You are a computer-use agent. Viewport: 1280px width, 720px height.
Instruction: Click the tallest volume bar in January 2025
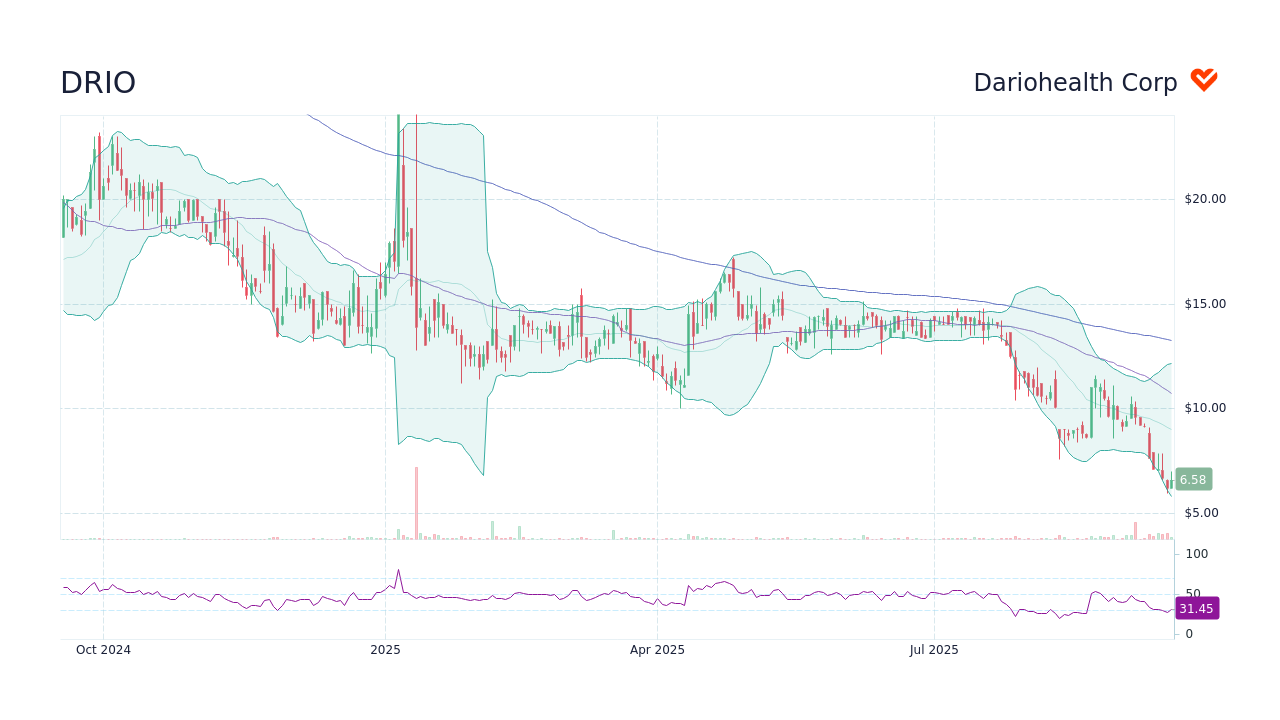click(416, 503)
